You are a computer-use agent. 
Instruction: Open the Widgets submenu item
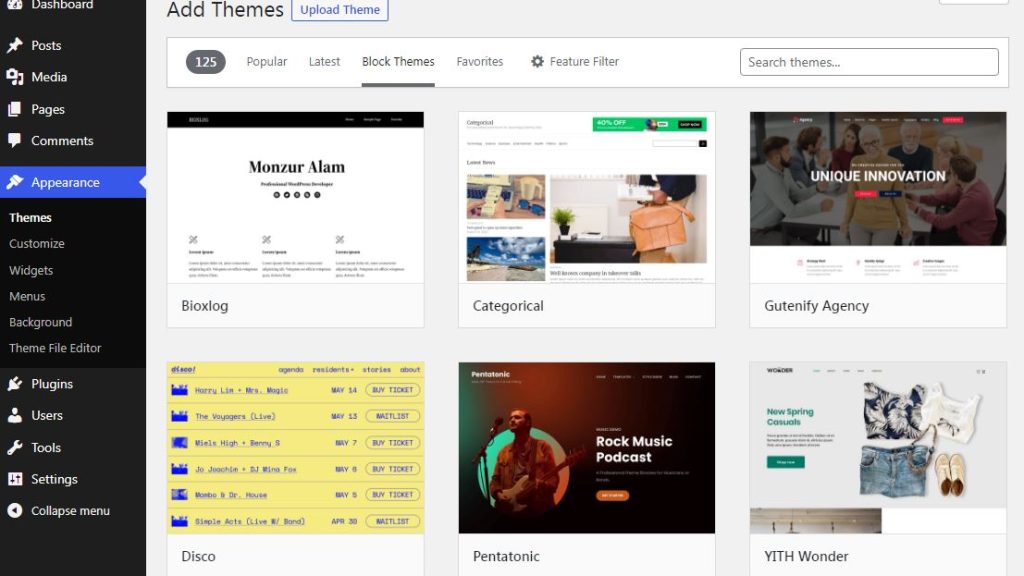(31, 270)
